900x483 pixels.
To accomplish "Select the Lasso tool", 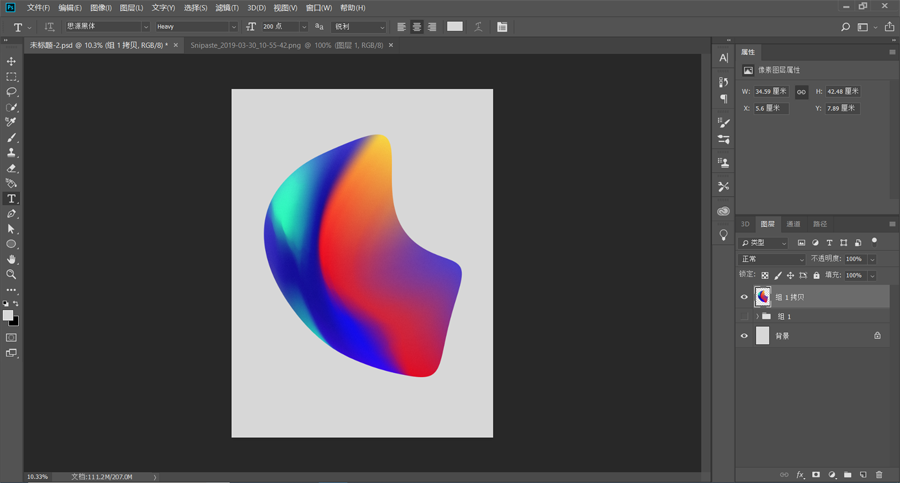I will [12, 92].
